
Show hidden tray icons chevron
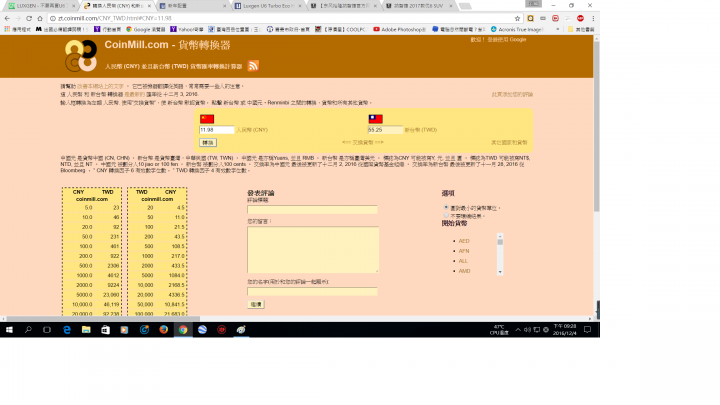coord(518,330)
